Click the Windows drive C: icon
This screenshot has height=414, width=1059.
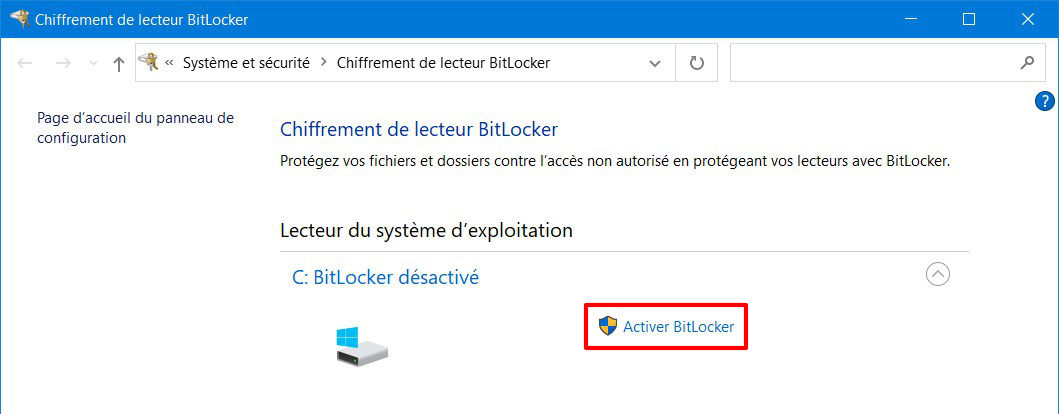(x=361, y=346)
